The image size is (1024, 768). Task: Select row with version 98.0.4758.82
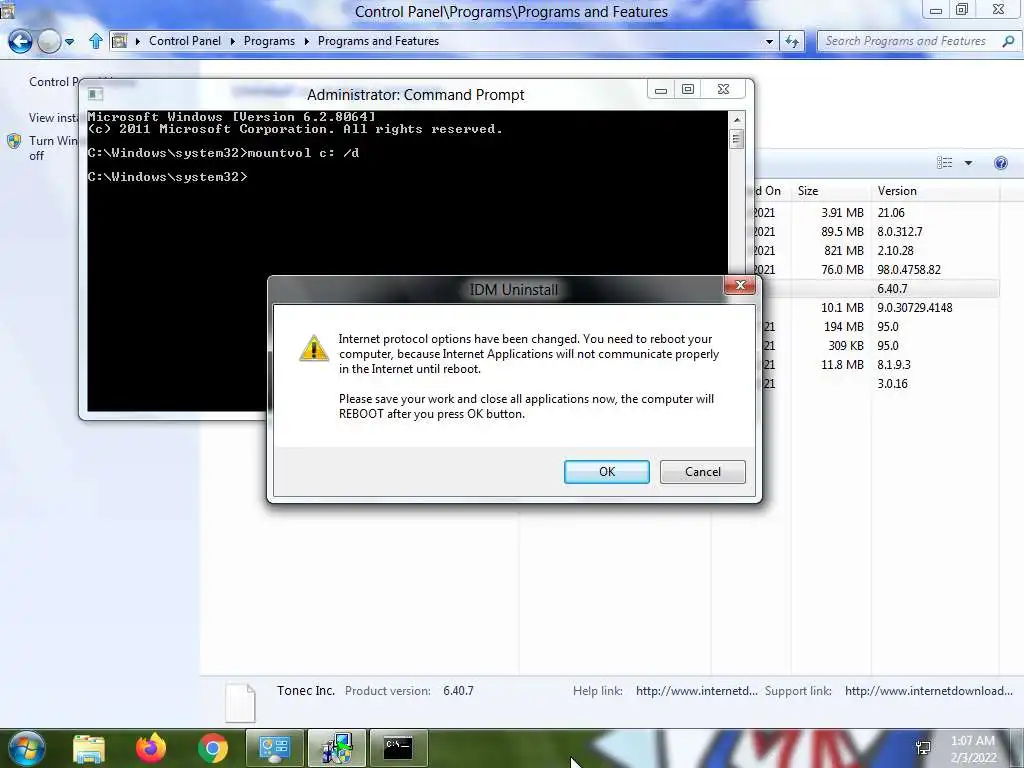[x=875, y=270]
